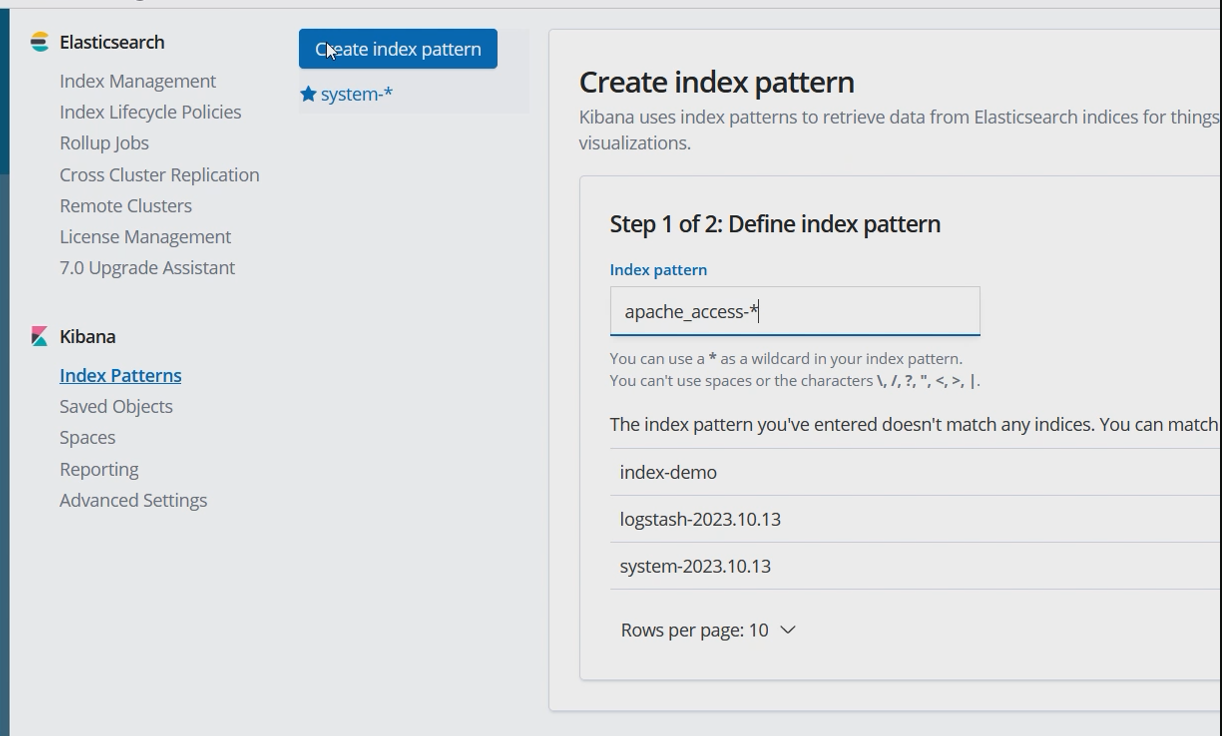Open License Management
Image resolution: width=1222 pixels, height=736 pixels.
[145, 237]
